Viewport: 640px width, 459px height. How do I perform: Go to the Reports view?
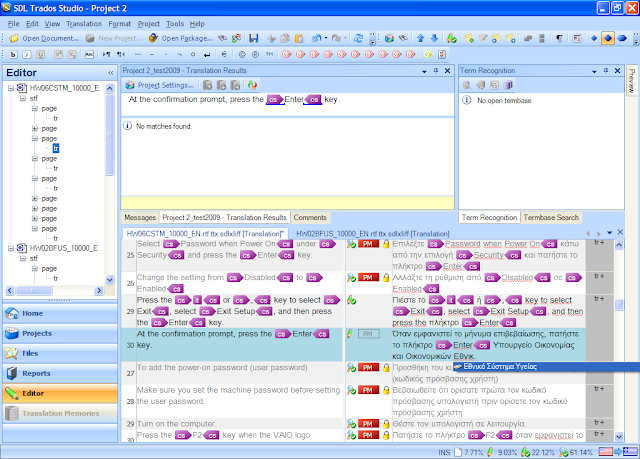60,373
